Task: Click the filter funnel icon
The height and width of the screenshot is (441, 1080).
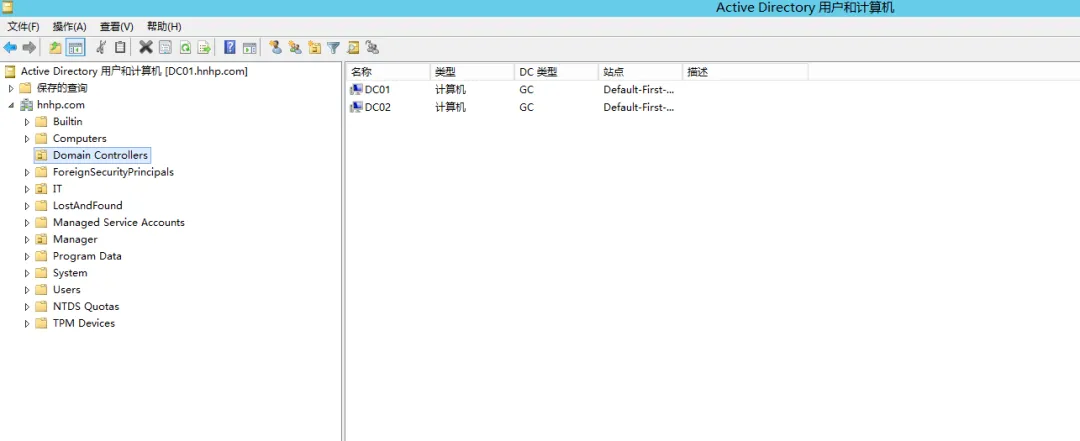Action: coord(333,48)
